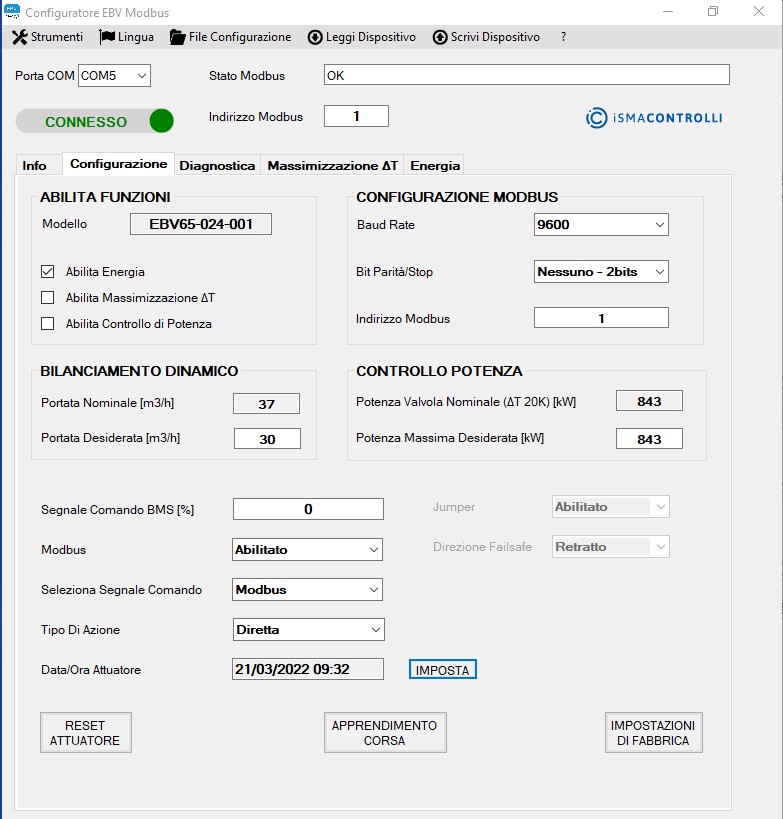
Task: Click the Strumenti wrench icon
Action: [x=19, y=37]
